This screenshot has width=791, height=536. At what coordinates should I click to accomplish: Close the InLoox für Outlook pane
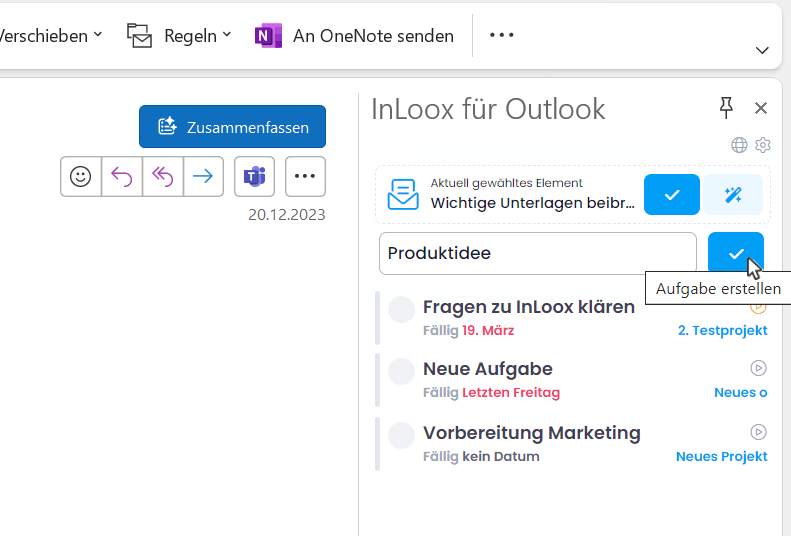[761, 108]
